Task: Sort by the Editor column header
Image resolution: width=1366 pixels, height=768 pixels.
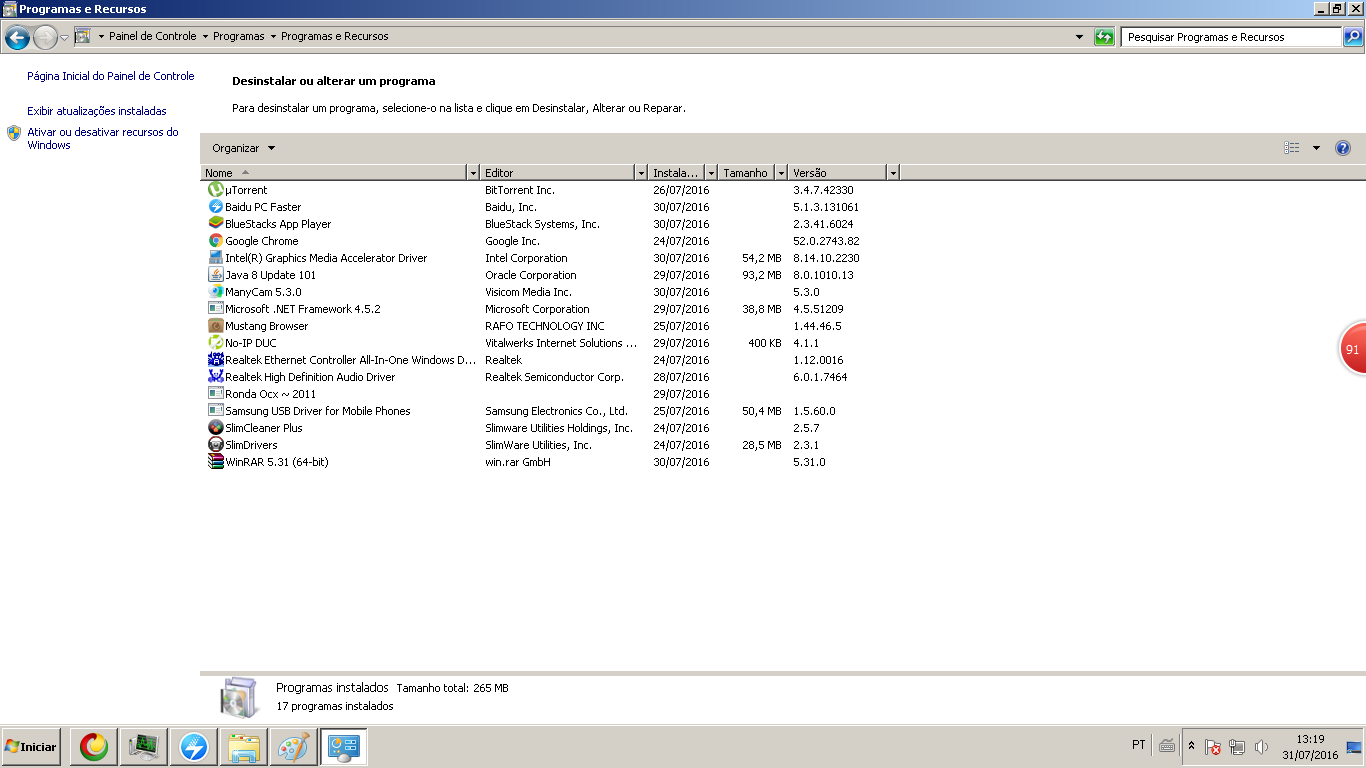Action: coord(558,173)
